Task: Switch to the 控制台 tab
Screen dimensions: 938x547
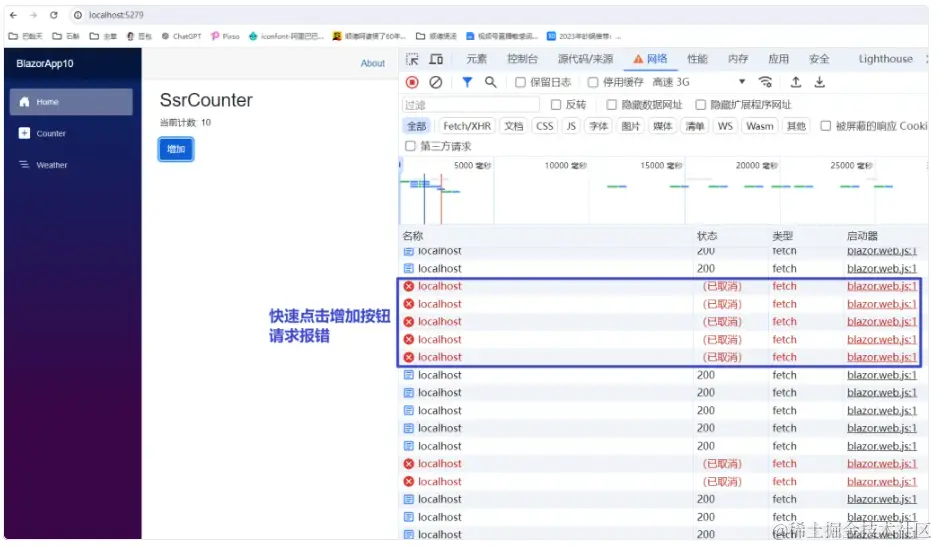Action: coord(522,59)
